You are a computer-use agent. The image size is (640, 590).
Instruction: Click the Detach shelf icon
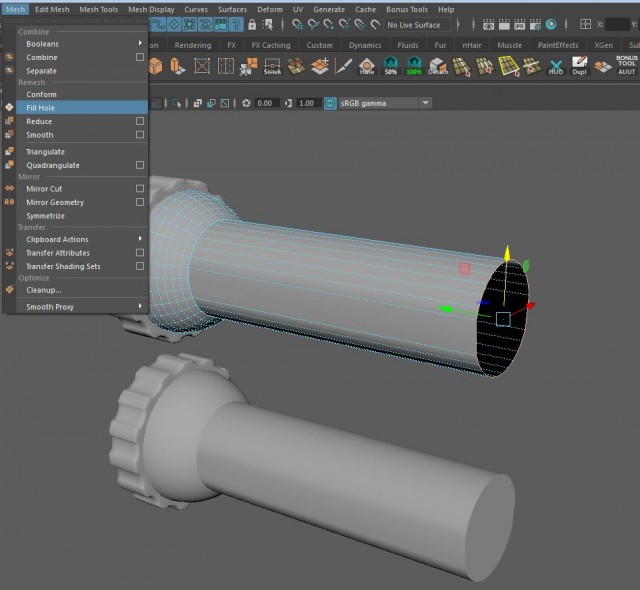[x=438, y=66]
